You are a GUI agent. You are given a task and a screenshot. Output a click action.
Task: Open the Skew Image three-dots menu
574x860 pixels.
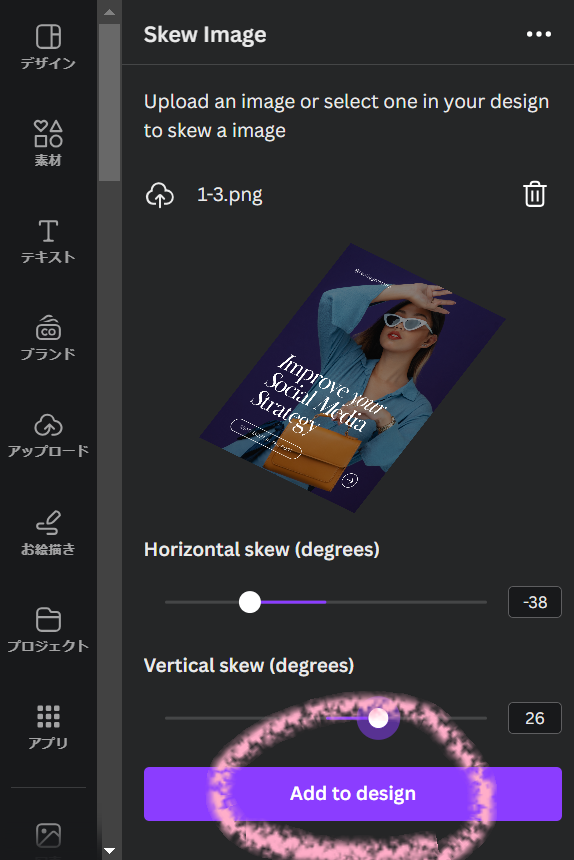538,34
